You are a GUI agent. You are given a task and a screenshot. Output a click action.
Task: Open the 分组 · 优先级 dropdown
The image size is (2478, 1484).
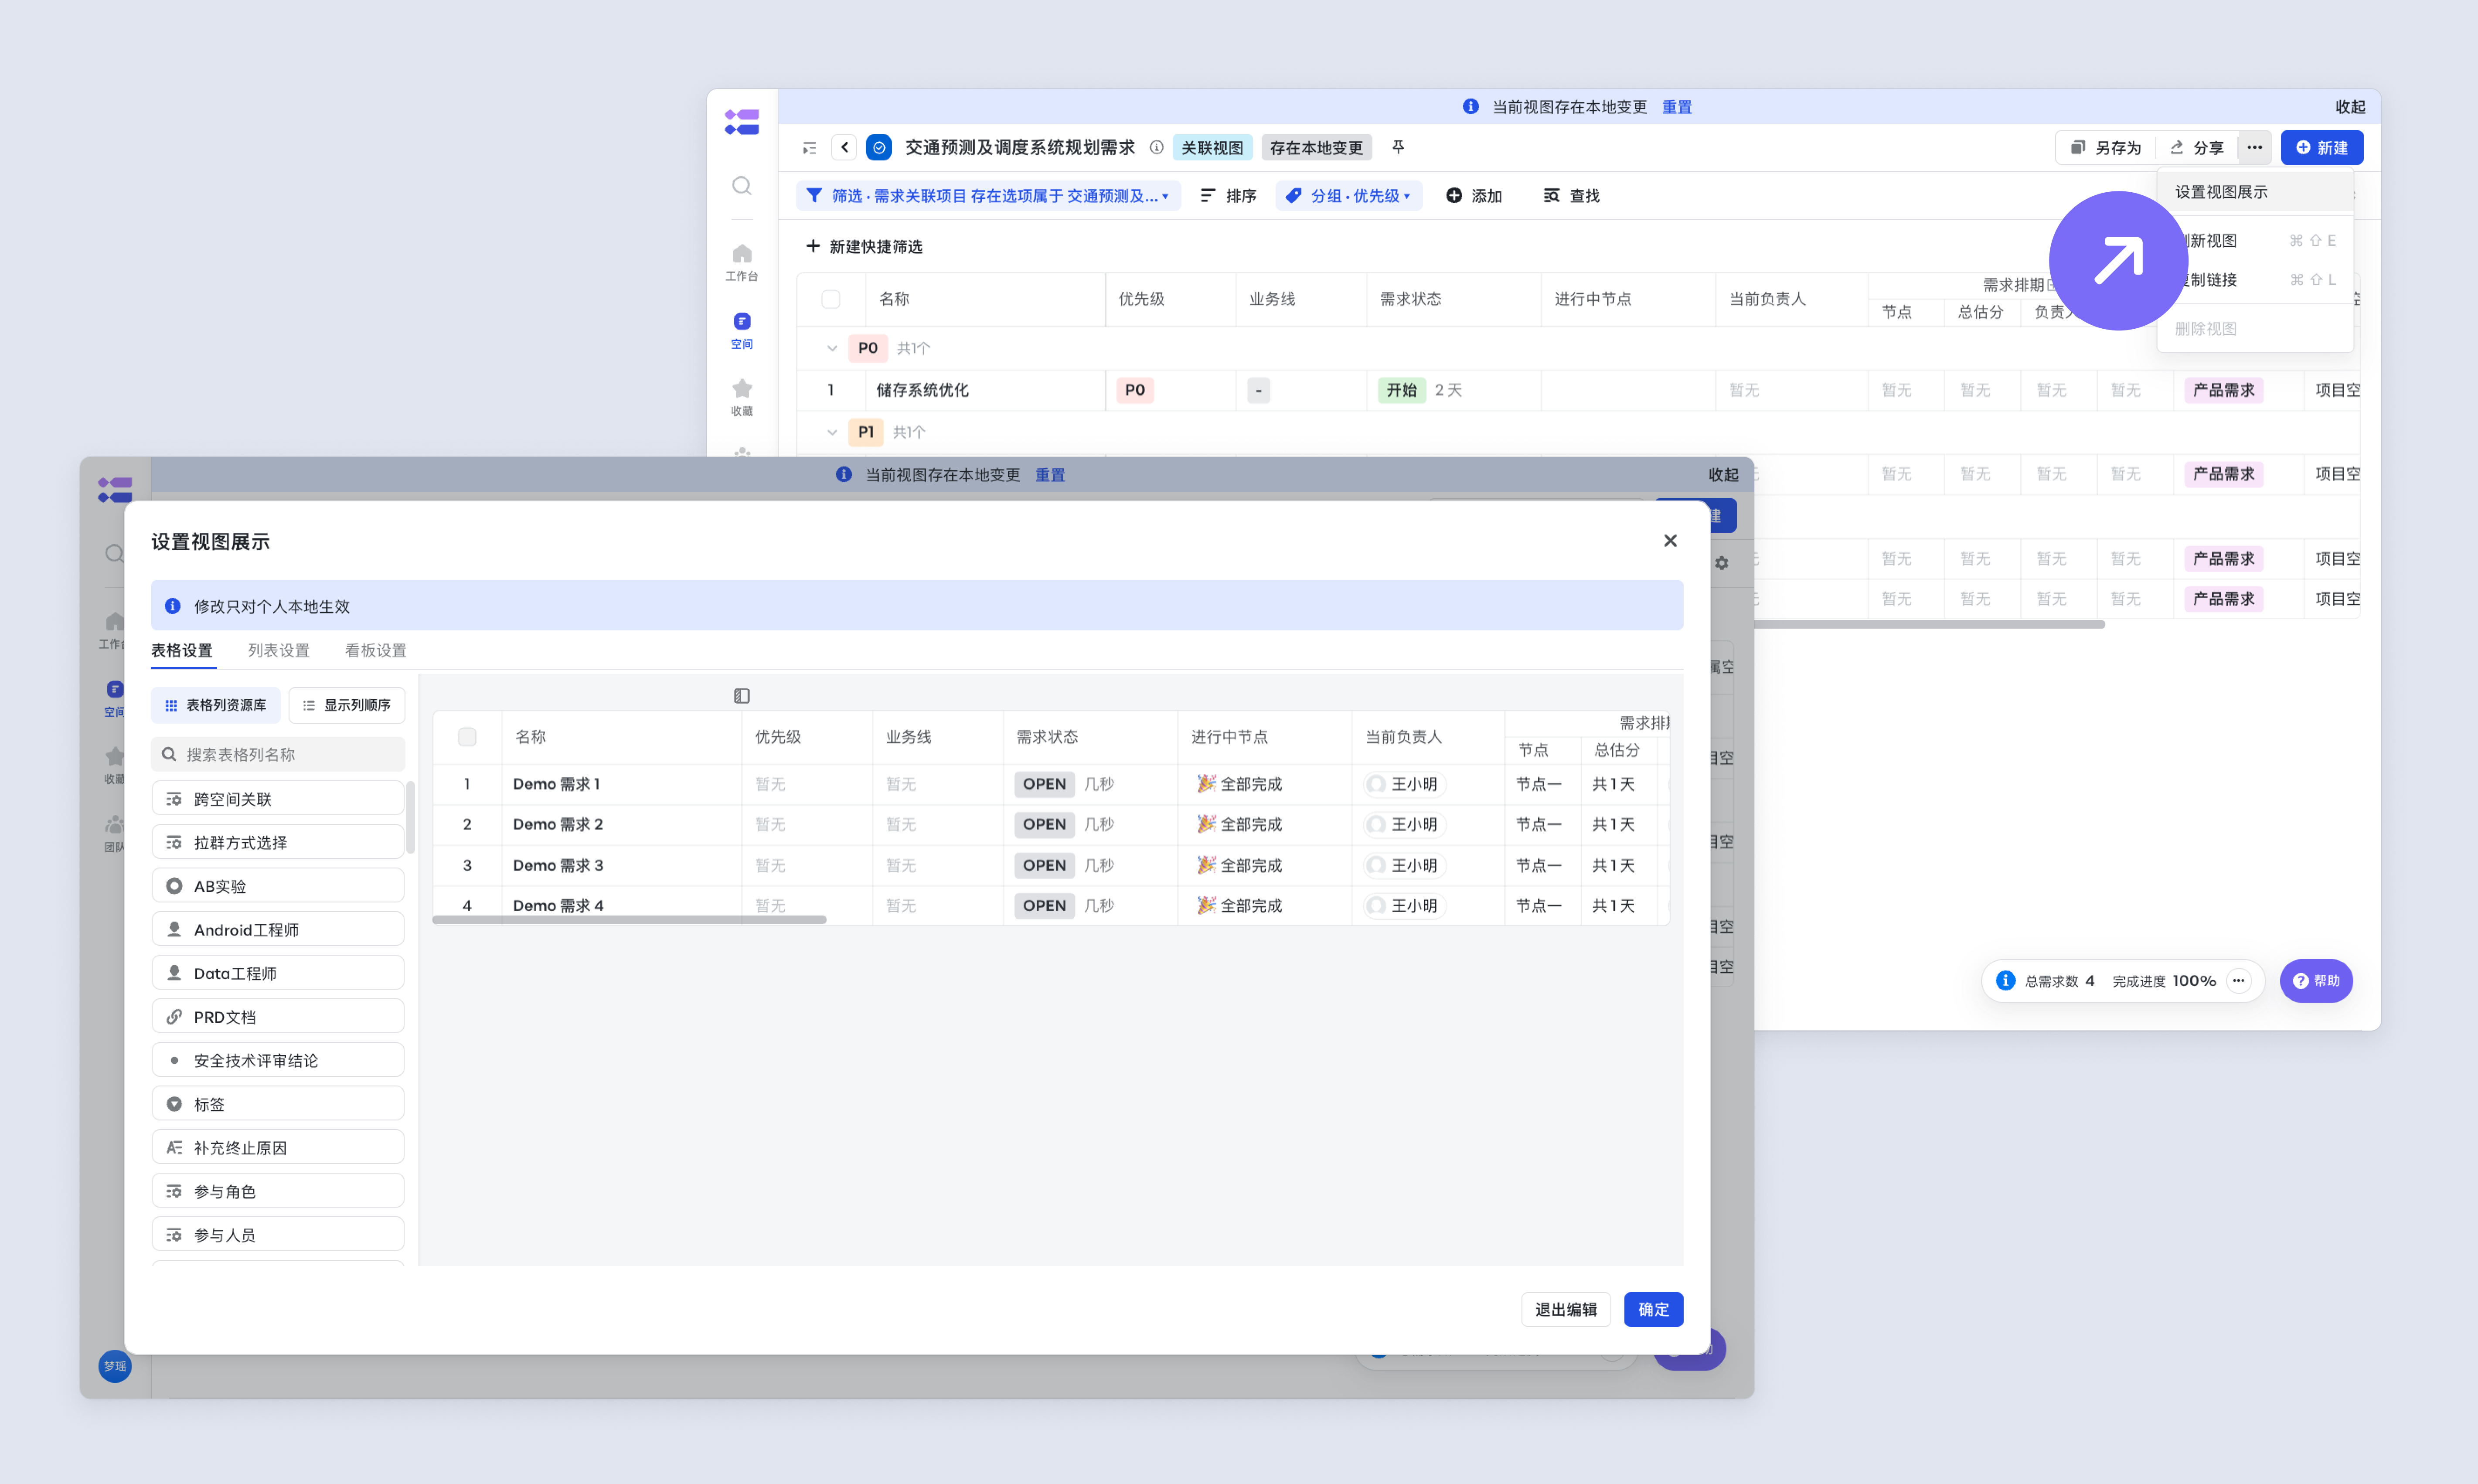click(1349, 196)
